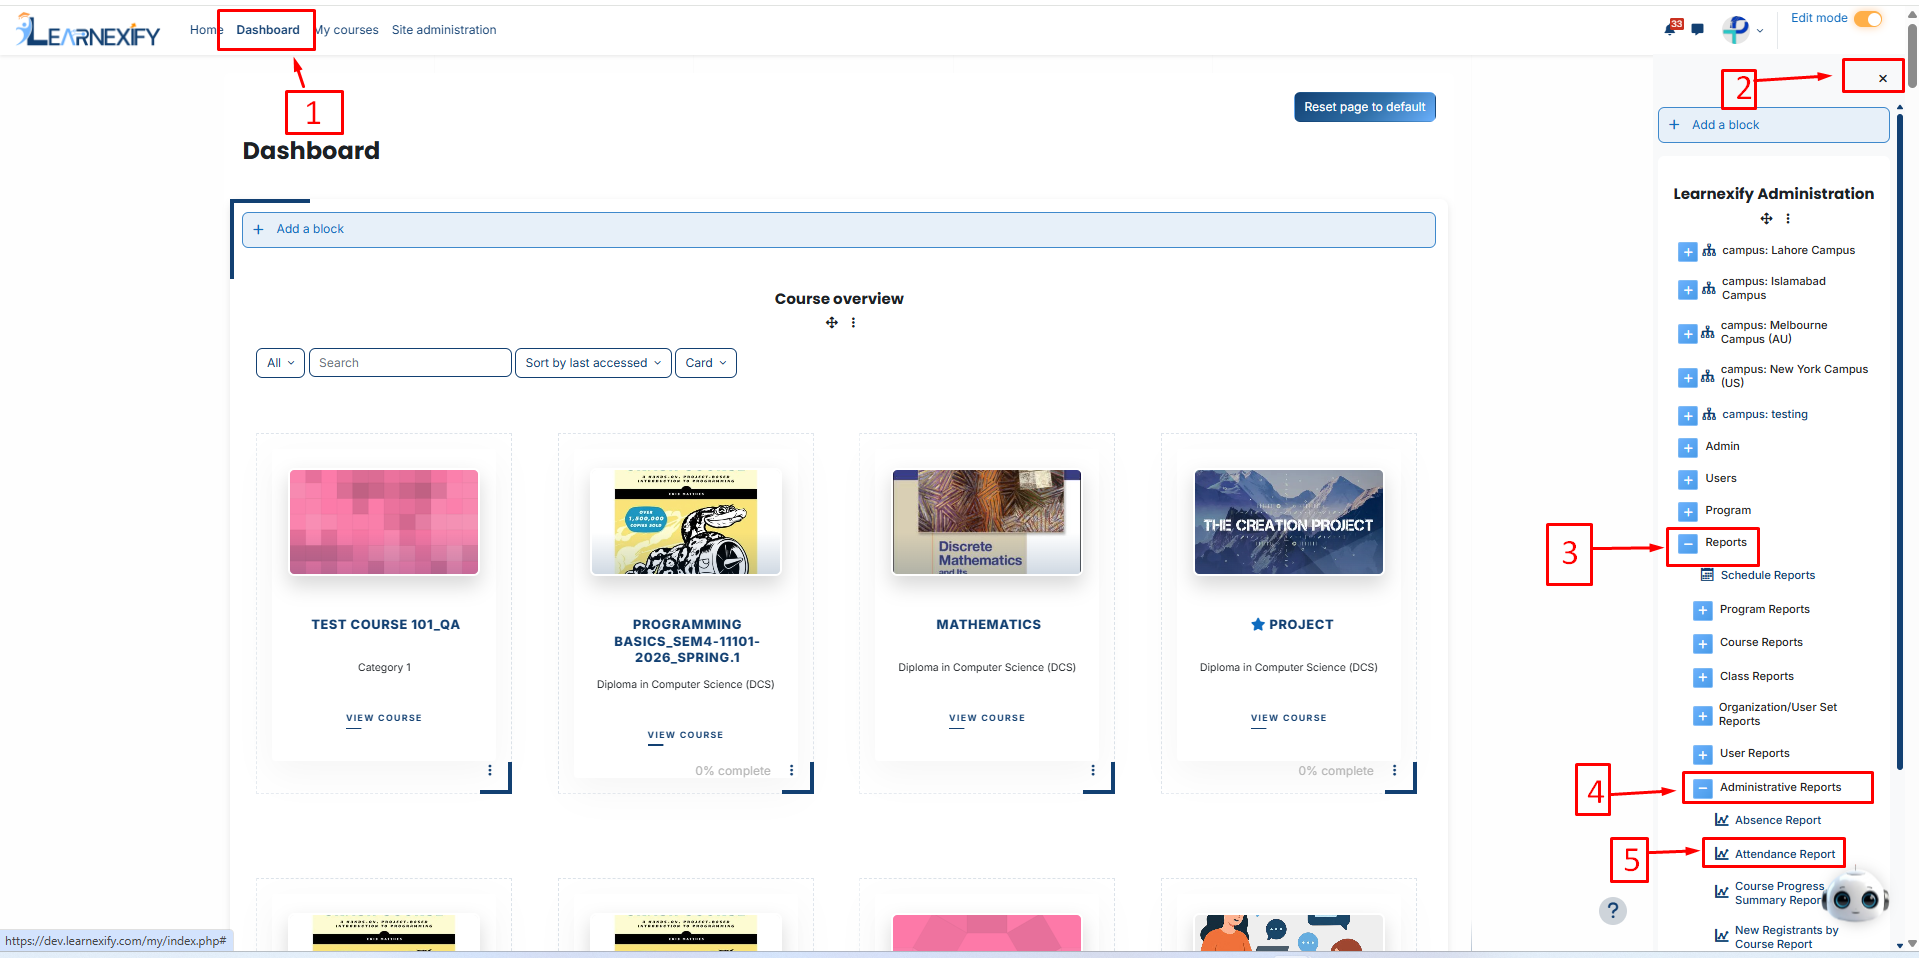Click the move icon under Course overview
The image size is (1919, 958).
pos(831,323)
